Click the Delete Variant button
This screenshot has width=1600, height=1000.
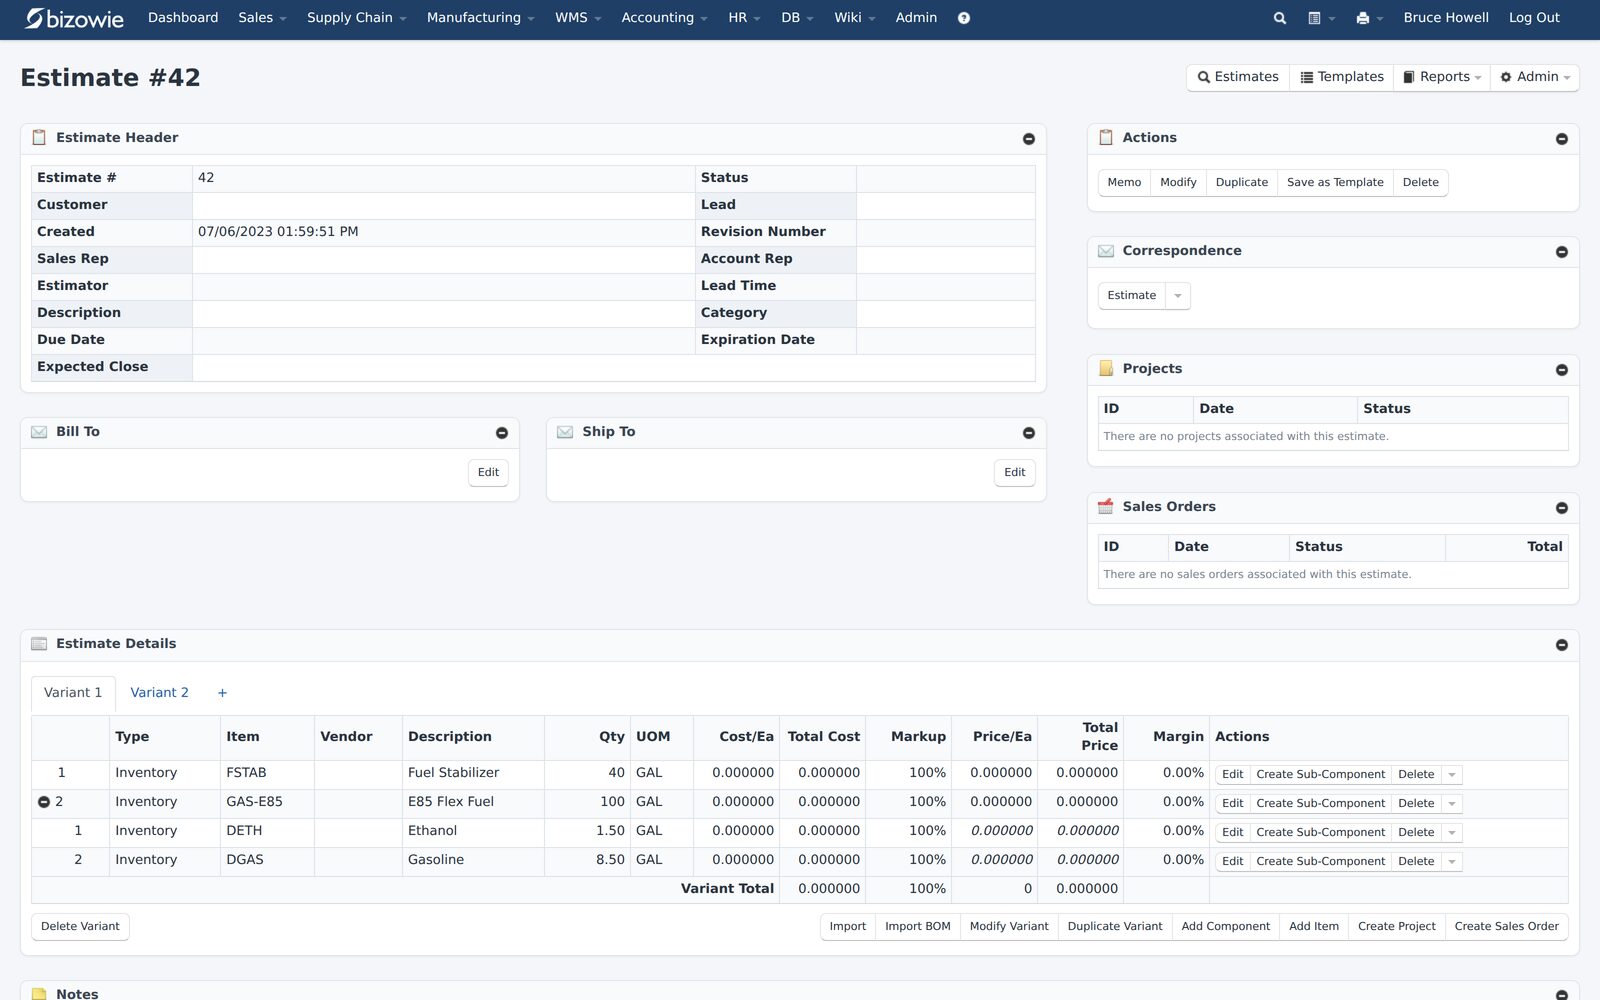pyautogui.click(x=80, y=927)
